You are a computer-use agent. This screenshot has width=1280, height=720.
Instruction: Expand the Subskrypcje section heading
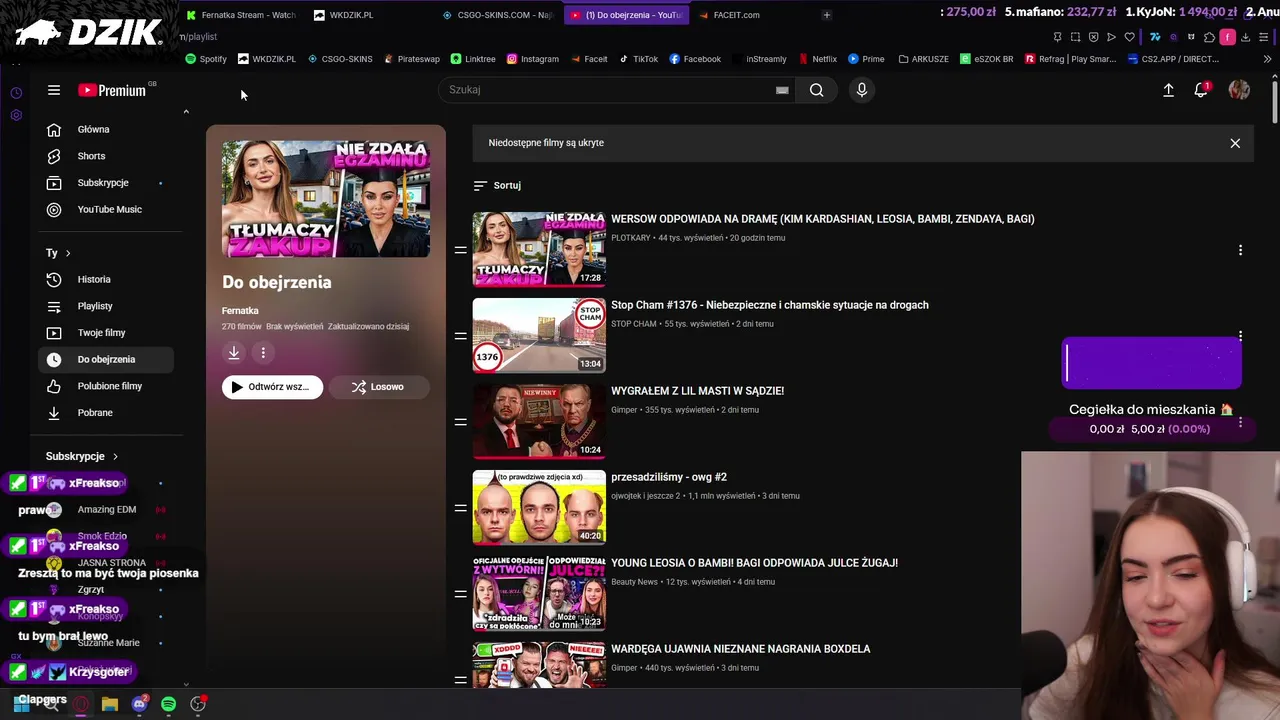82,456
